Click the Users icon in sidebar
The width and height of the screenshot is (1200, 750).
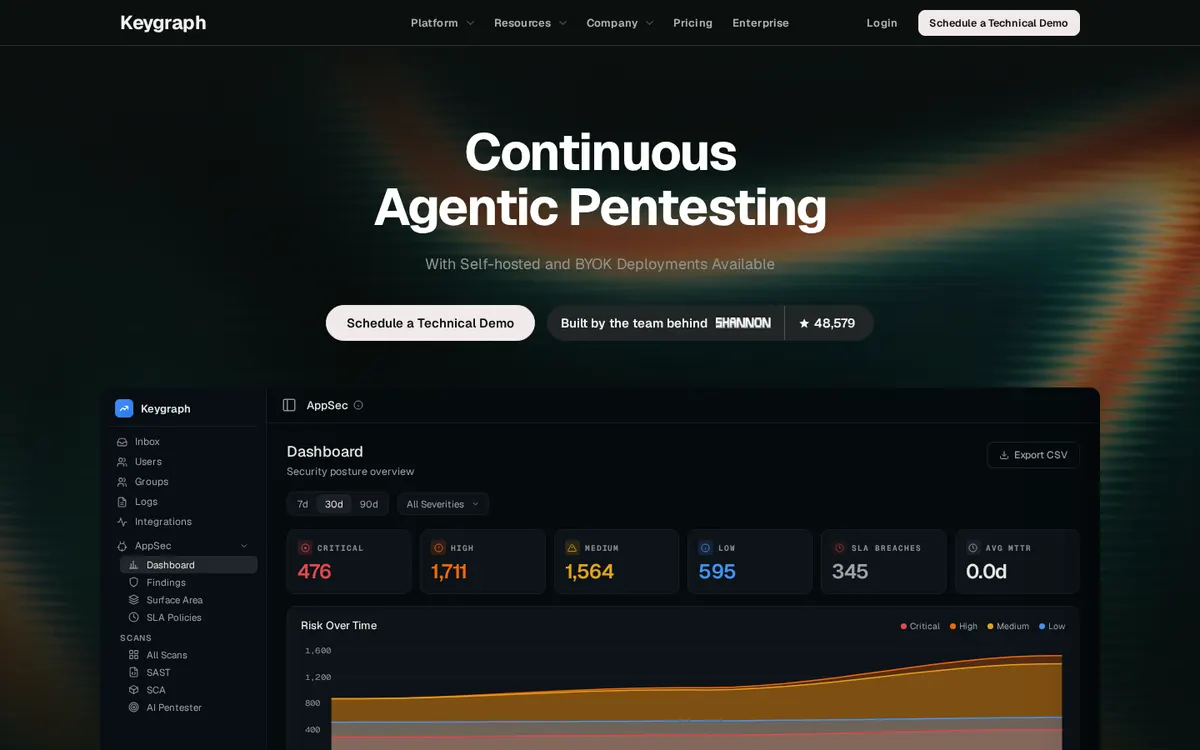122,462
